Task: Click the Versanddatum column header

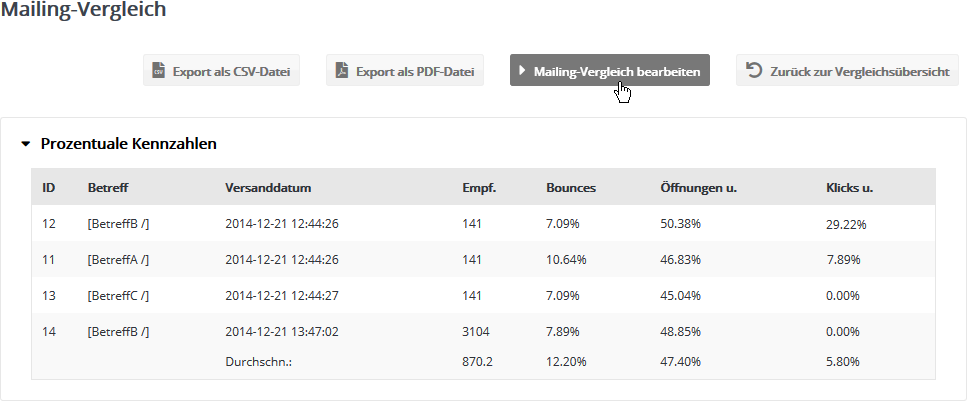Action: [269, 187]
